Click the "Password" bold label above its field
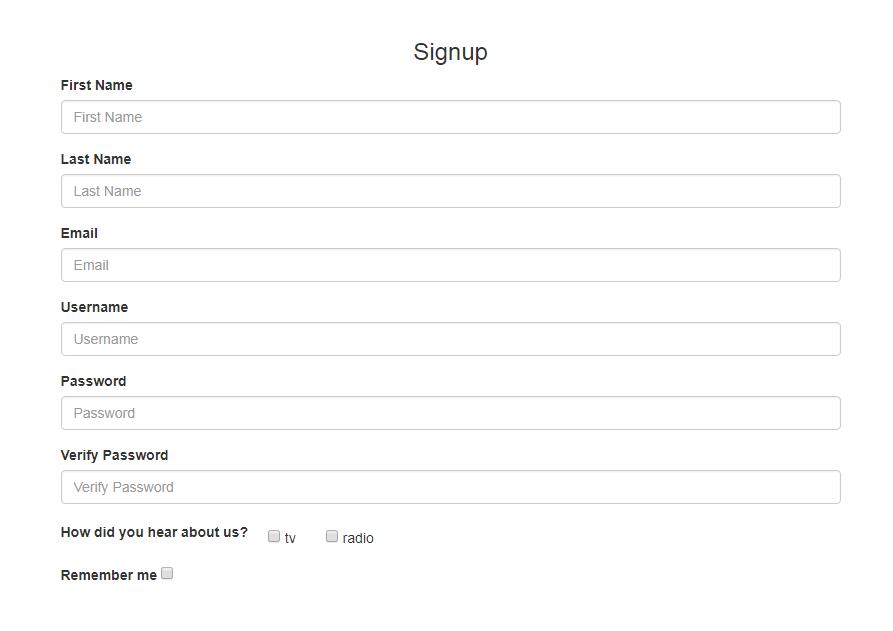Image resolution: width=893 pixels, height=631 pixels. (x=93, y=381)
